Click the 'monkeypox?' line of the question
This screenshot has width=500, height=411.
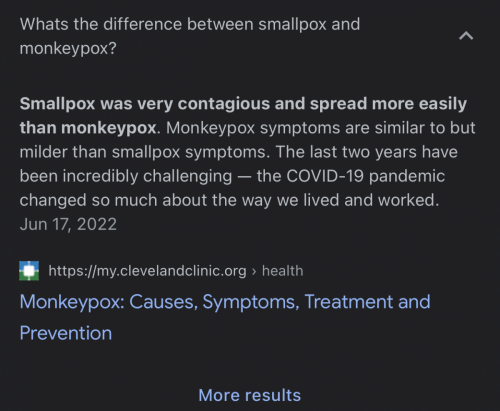pyautogui.click(x=68, y=49)
